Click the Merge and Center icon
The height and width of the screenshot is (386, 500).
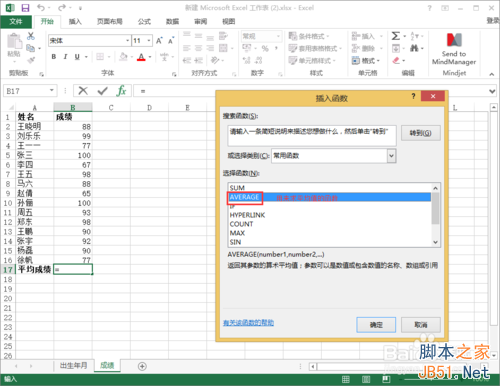click(x=223, y=48)
